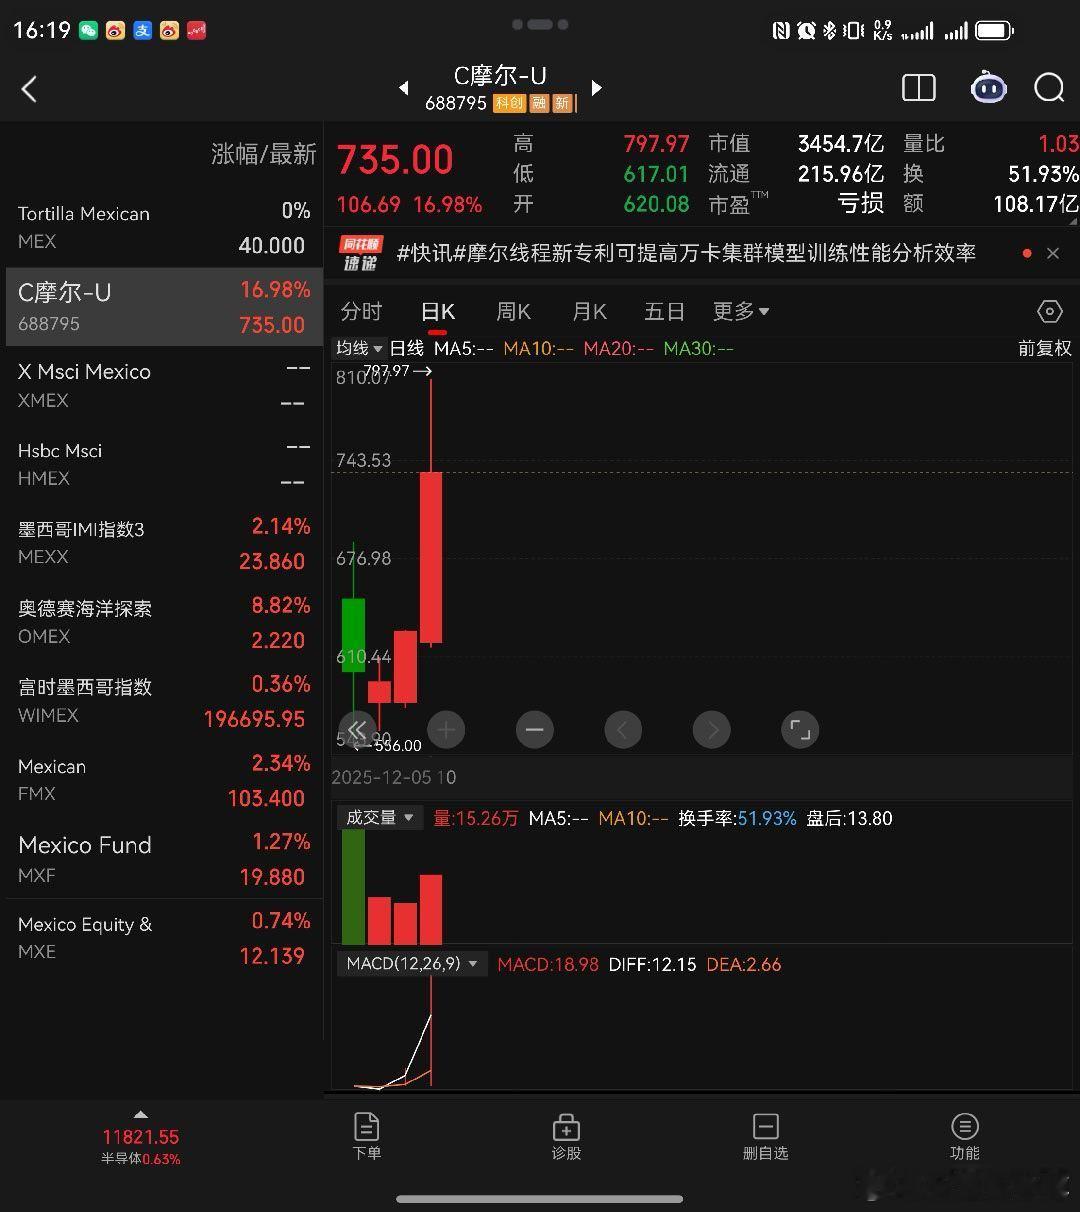
Task: Tap the Bluetooth status icon
Action: (829, 31)
